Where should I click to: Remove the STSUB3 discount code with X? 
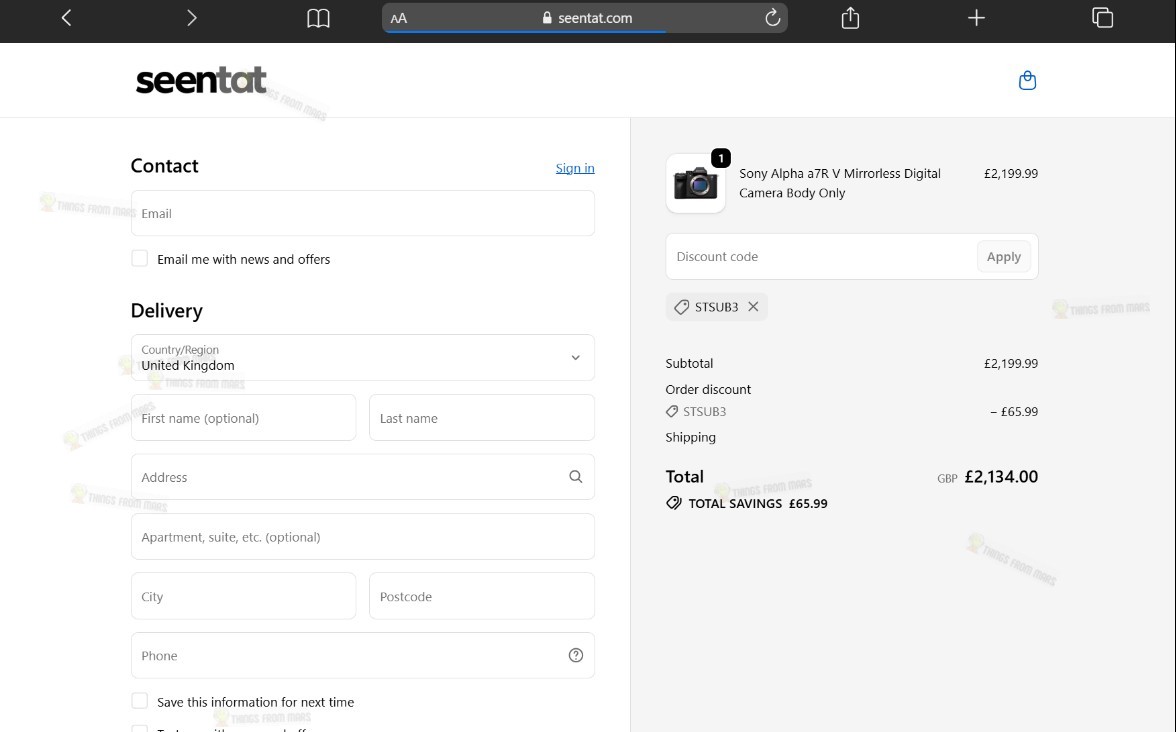coord(753,307)
